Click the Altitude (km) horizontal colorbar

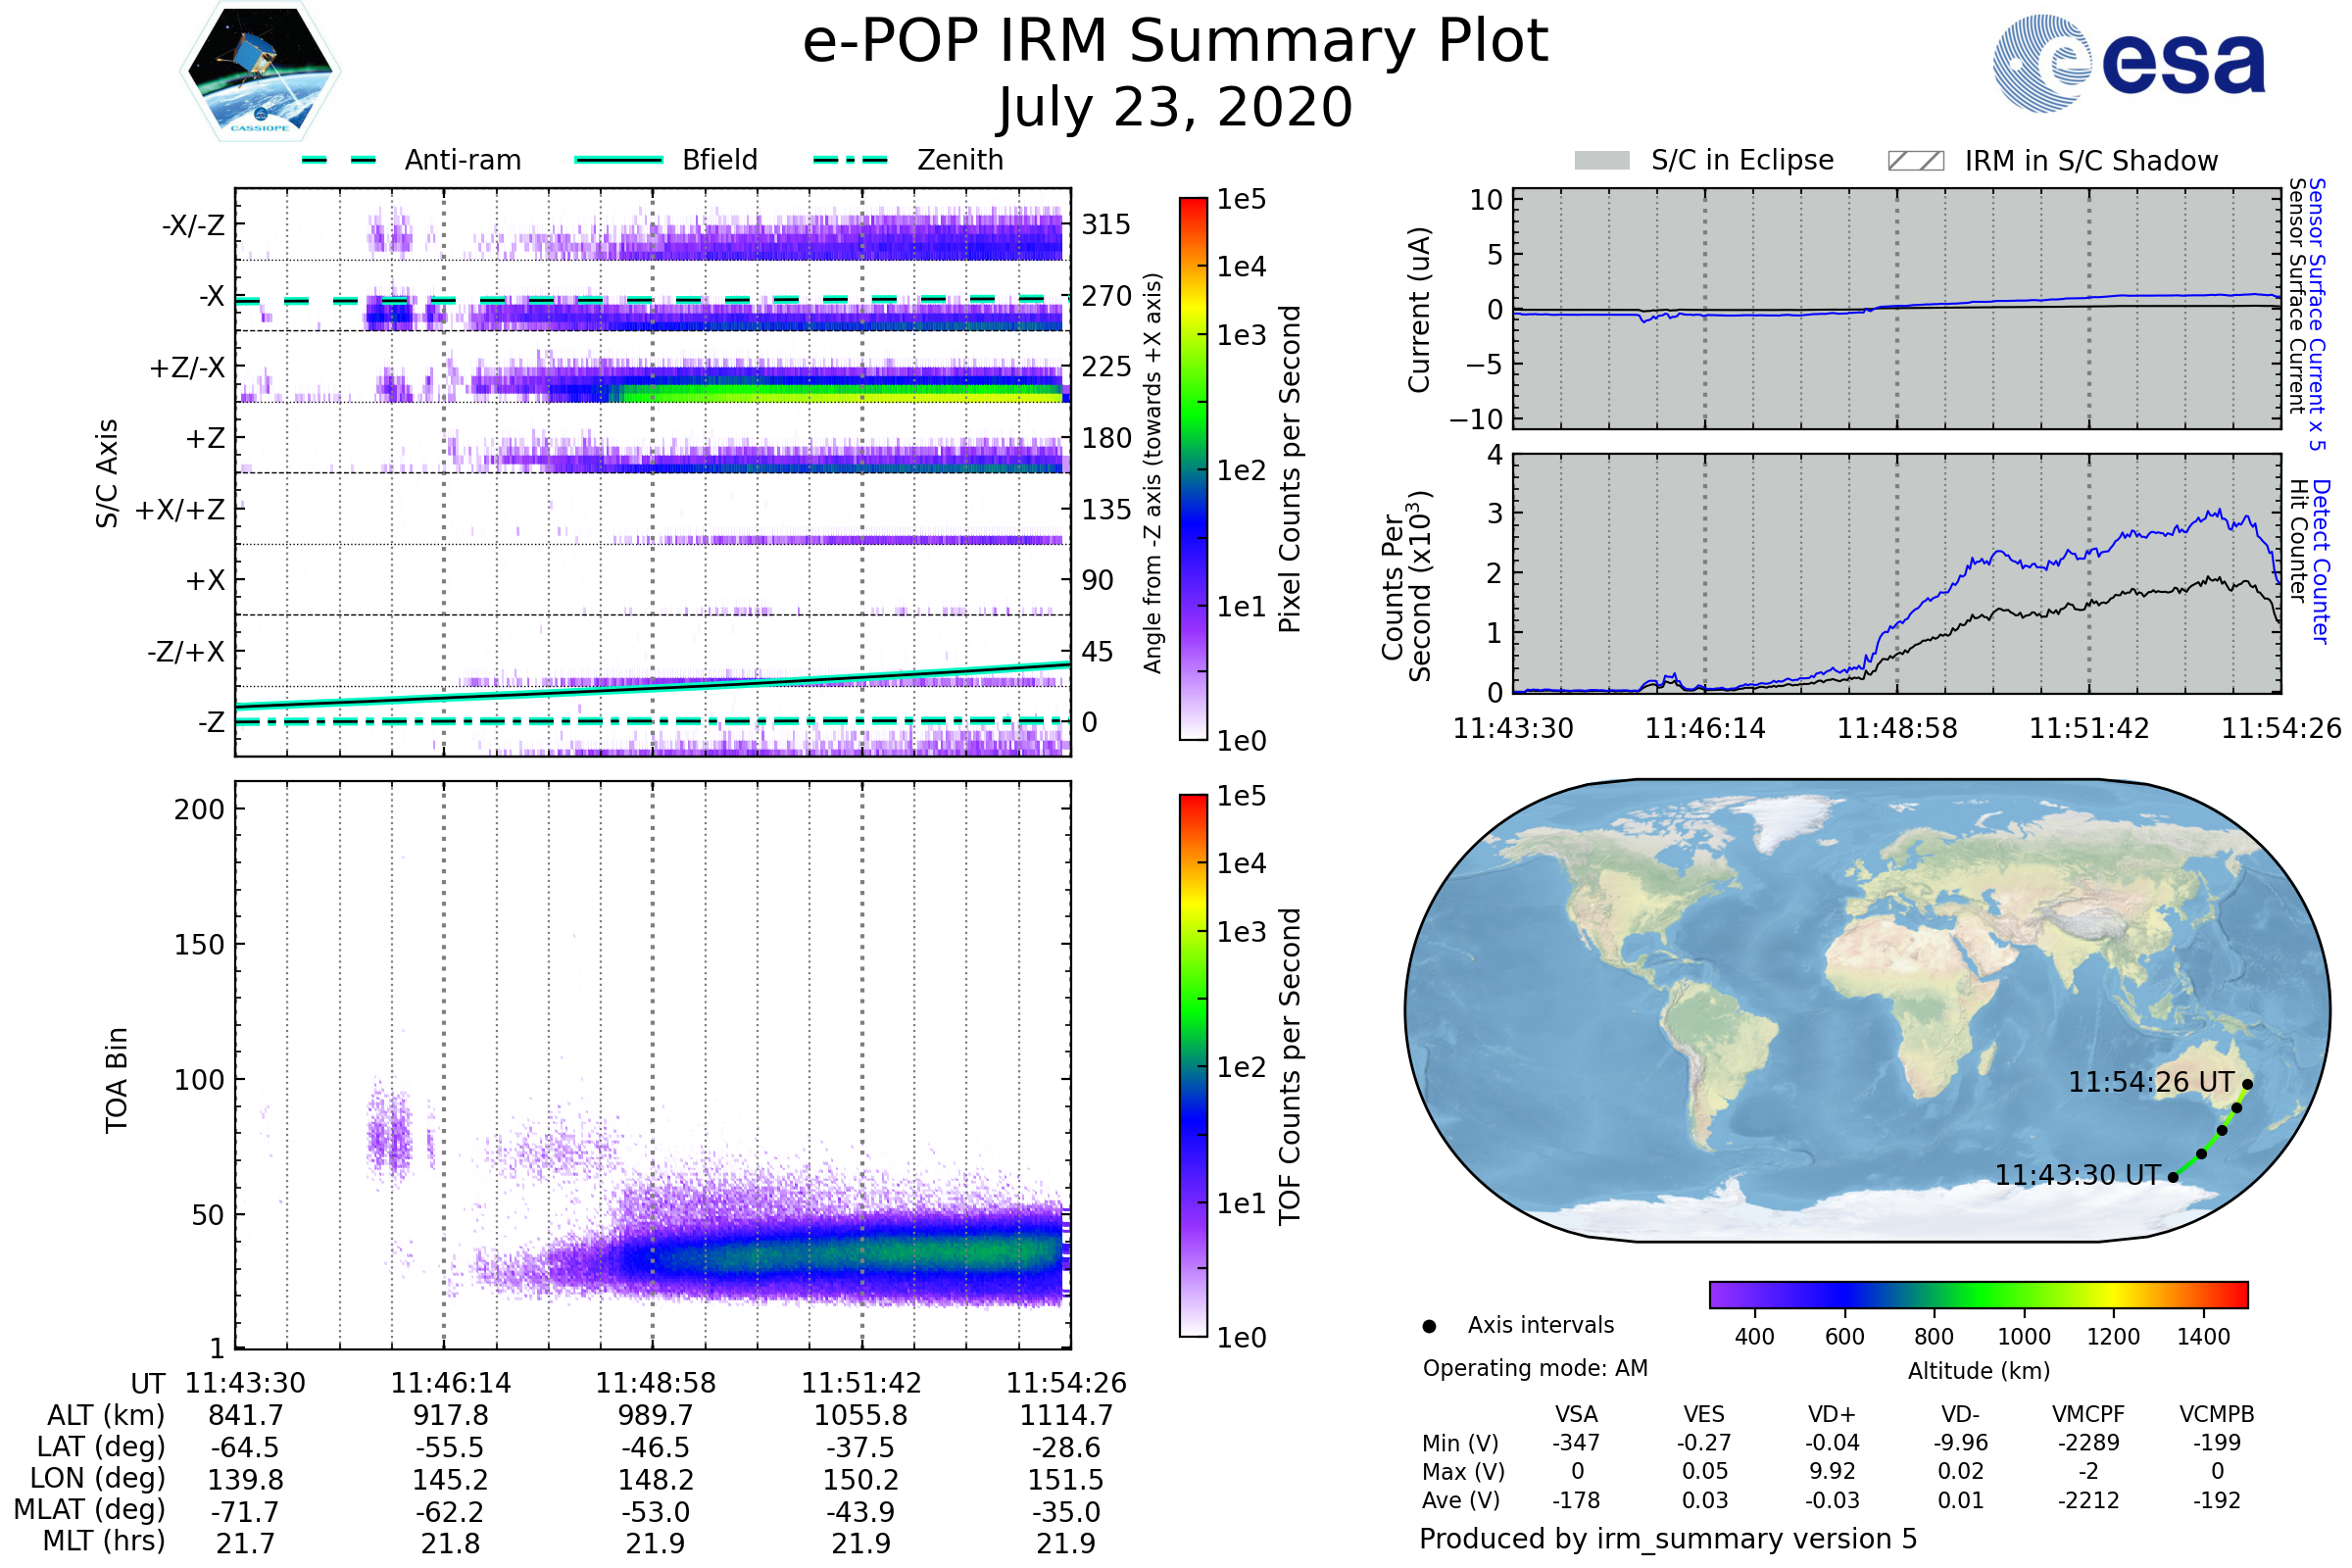click(1978, 1295)
